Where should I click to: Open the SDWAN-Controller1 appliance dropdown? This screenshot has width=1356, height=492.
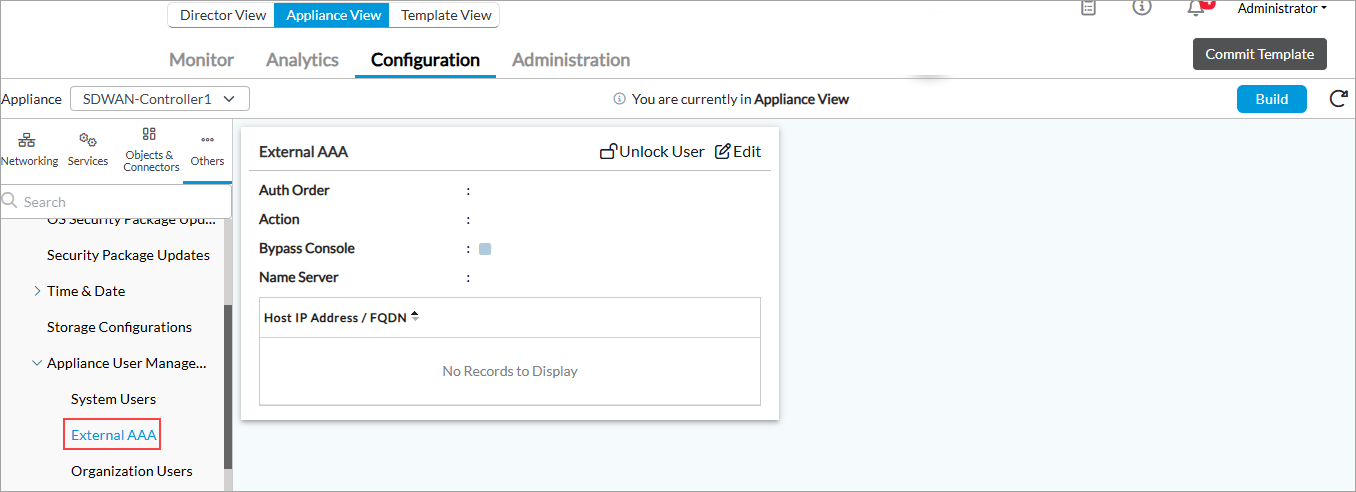coord(159,99)
